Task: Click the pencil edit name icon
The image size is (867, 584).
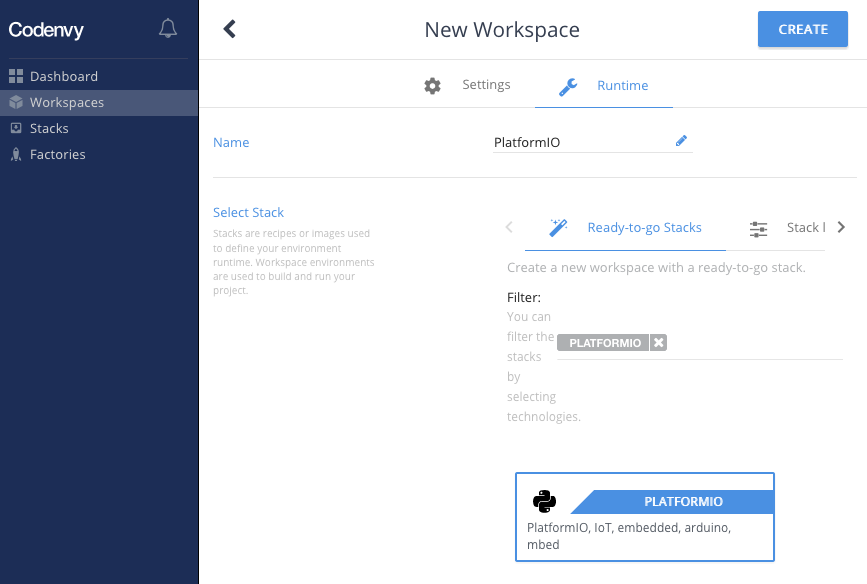Action: point(681,141)
